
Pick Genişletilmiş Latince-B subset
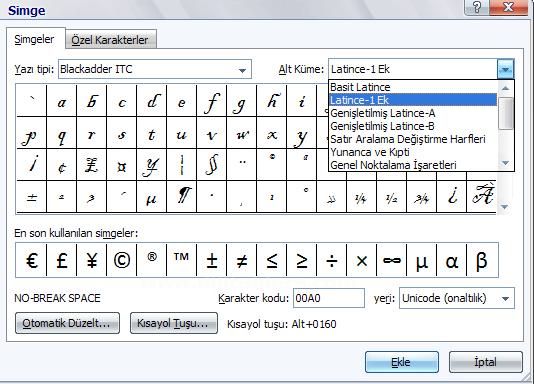tap(413, 126)
